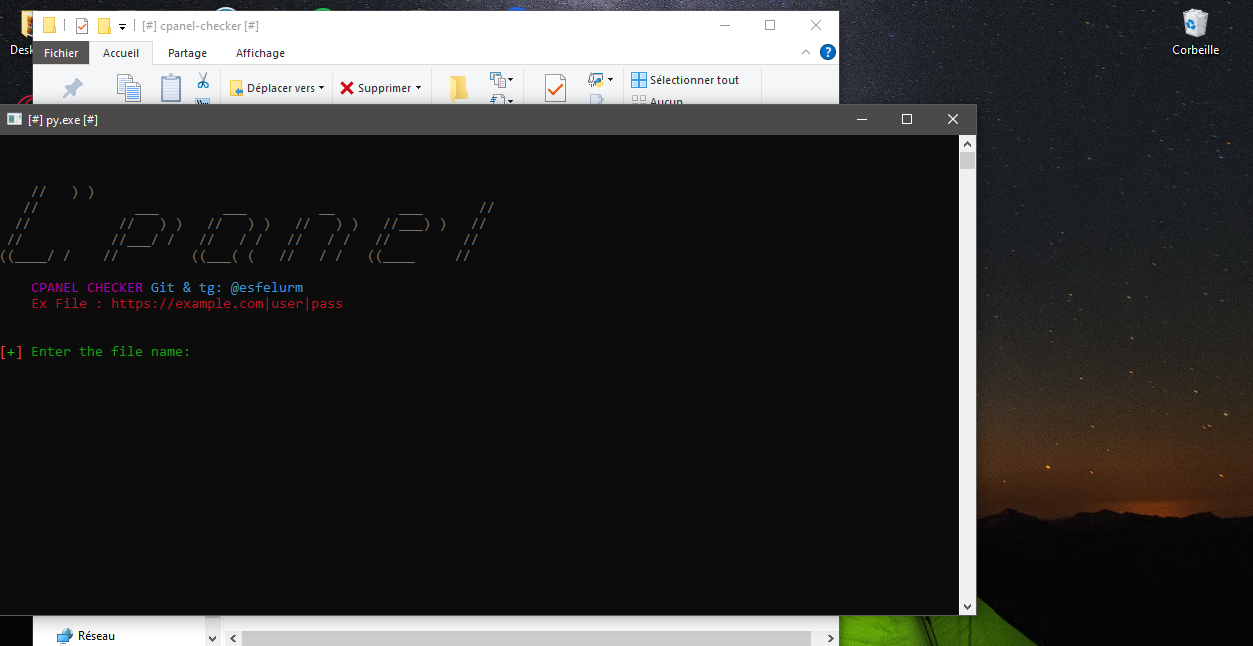Minimize the py.exe console window

pyautogui.click(x=861, y=119)
